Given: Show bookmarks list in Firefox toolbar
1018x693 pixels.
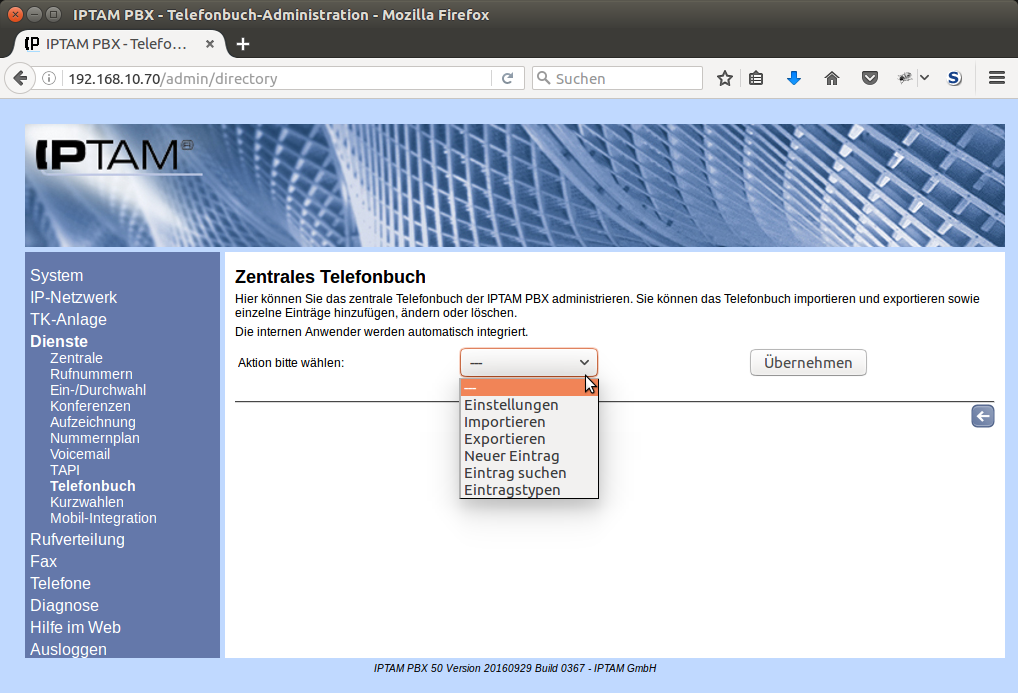Looking at the screenshot, I should [756, 78].
